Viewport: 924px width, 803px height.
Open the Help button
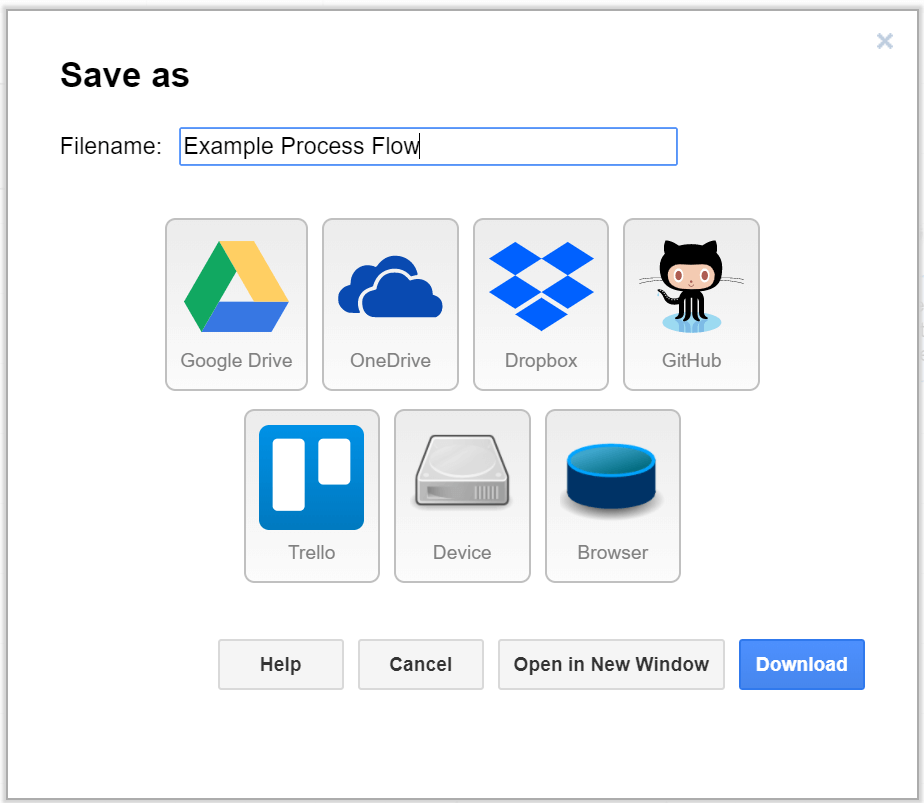[x=280, y=664]
